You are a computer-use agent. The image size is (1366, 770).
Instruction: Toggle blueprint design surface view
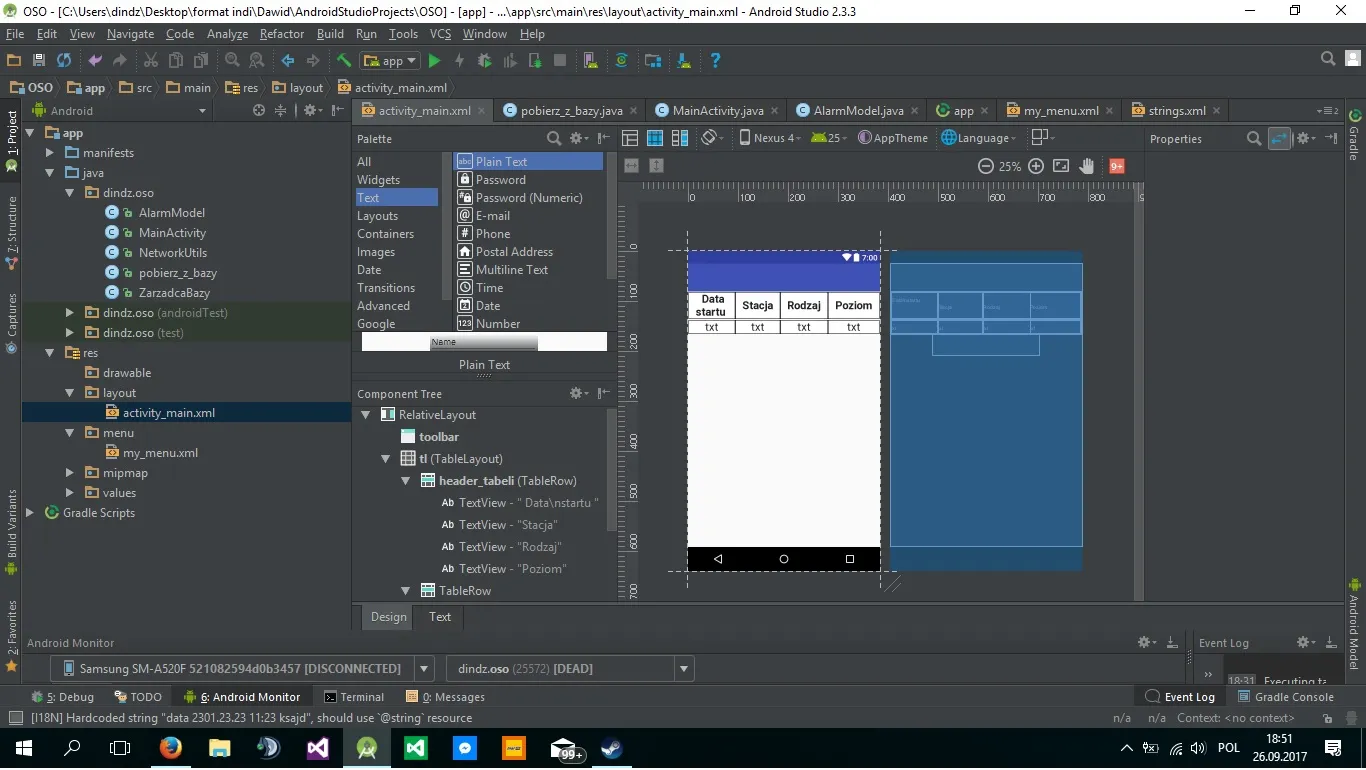click(654, 138)
